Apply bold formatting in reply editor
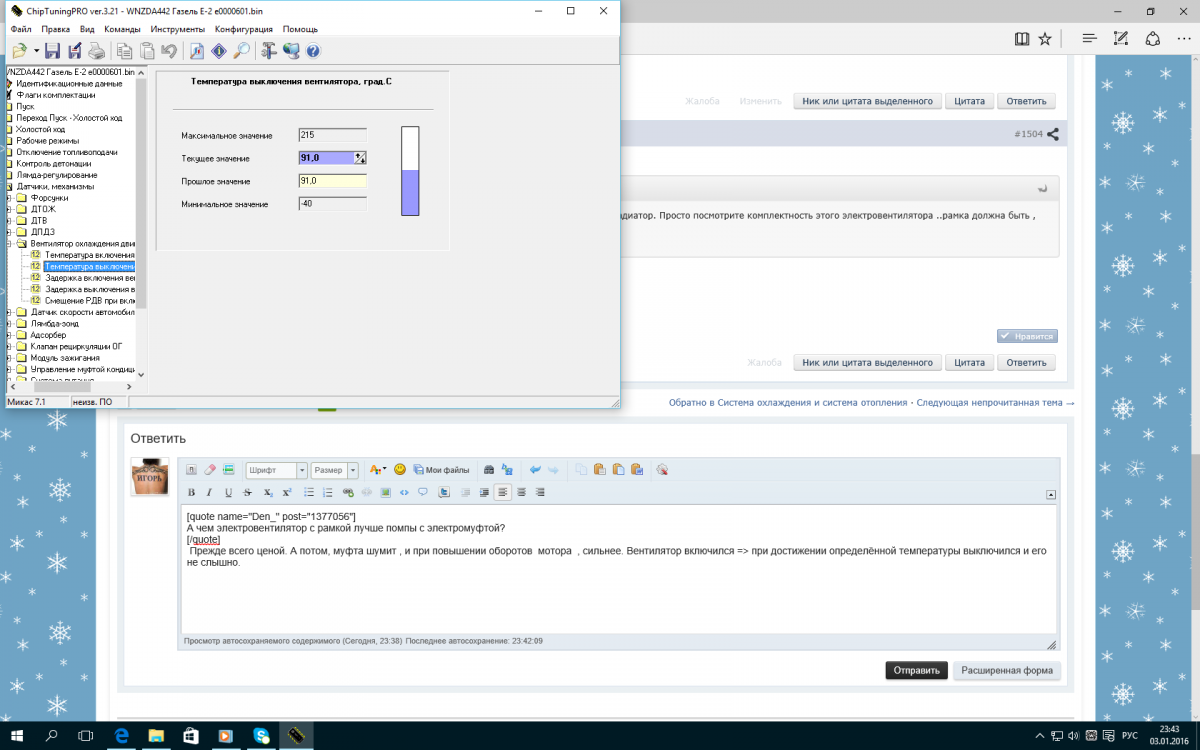Image resolution: width=1200 pixels, height=750 pixels. [191, 492]
